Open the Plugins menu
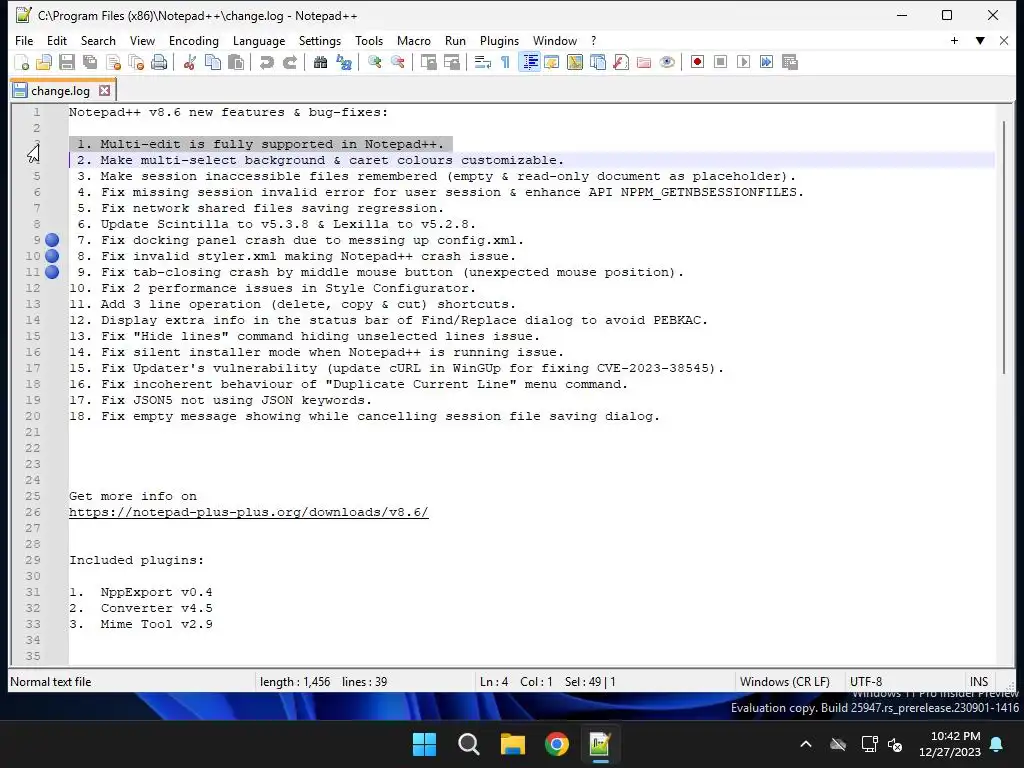1024x768 pixels. tap(500, 40)
